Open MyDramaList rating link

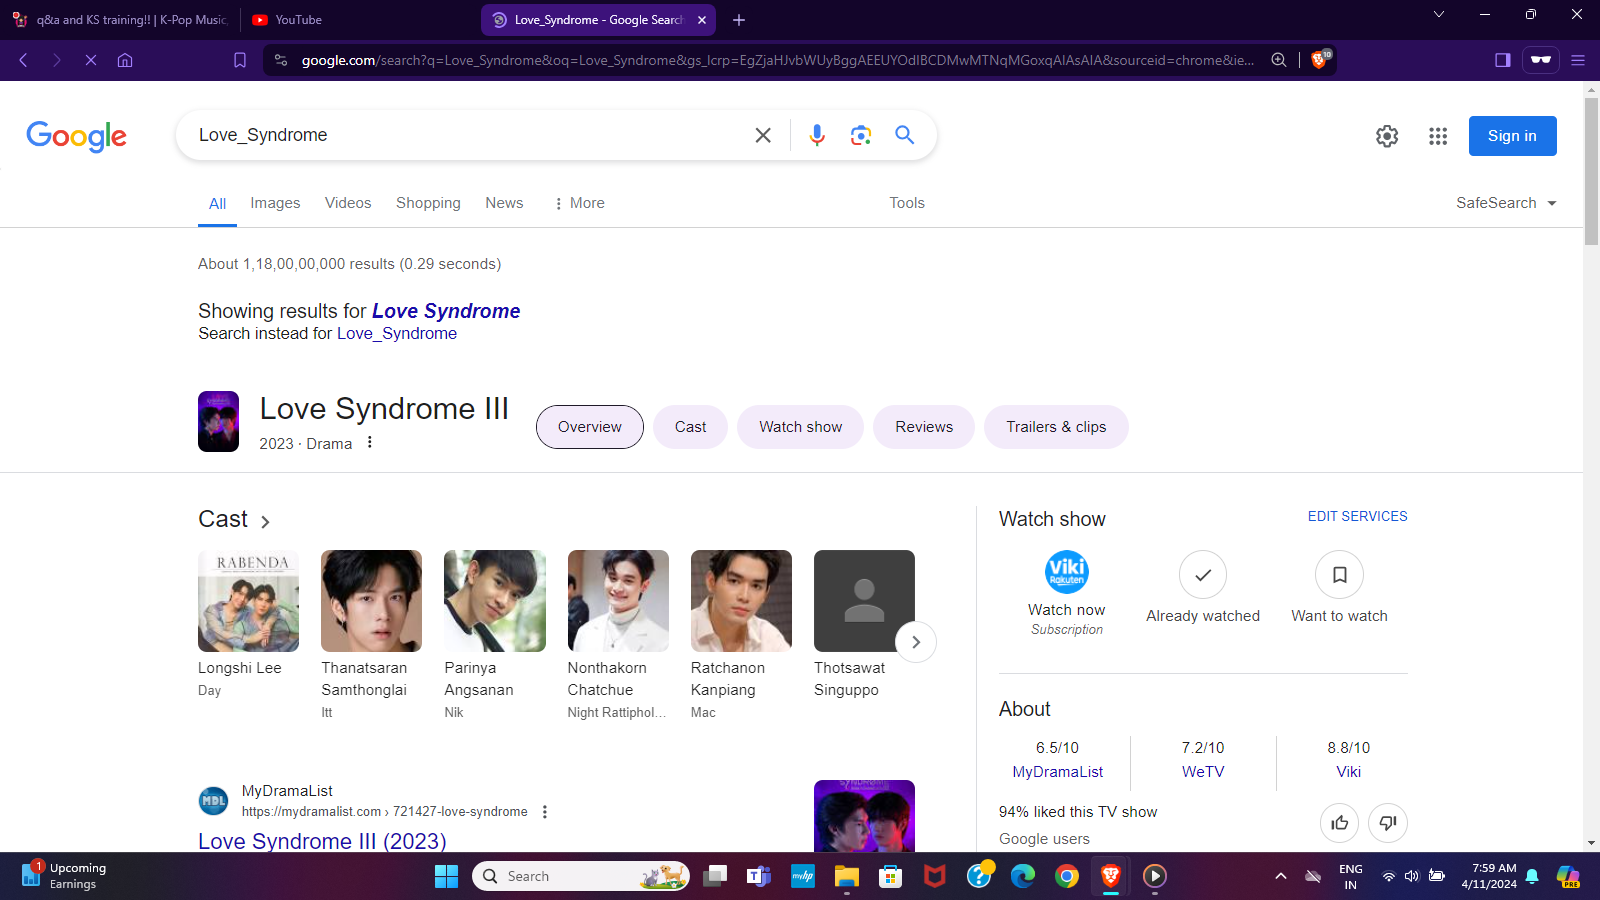pos(1057,772)
